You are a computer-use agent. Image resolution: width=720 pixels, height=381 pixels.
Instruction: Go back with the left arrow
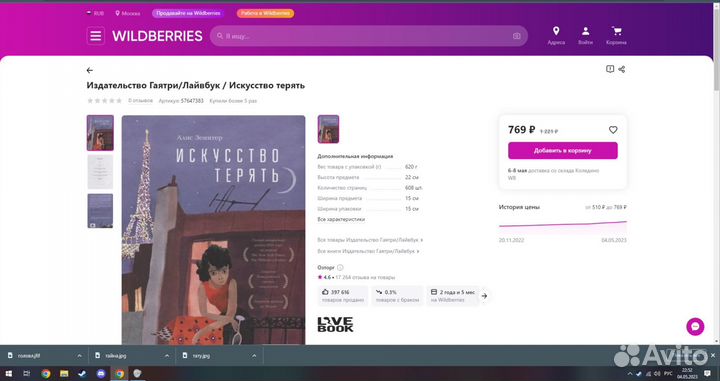(x=90, y=70)
